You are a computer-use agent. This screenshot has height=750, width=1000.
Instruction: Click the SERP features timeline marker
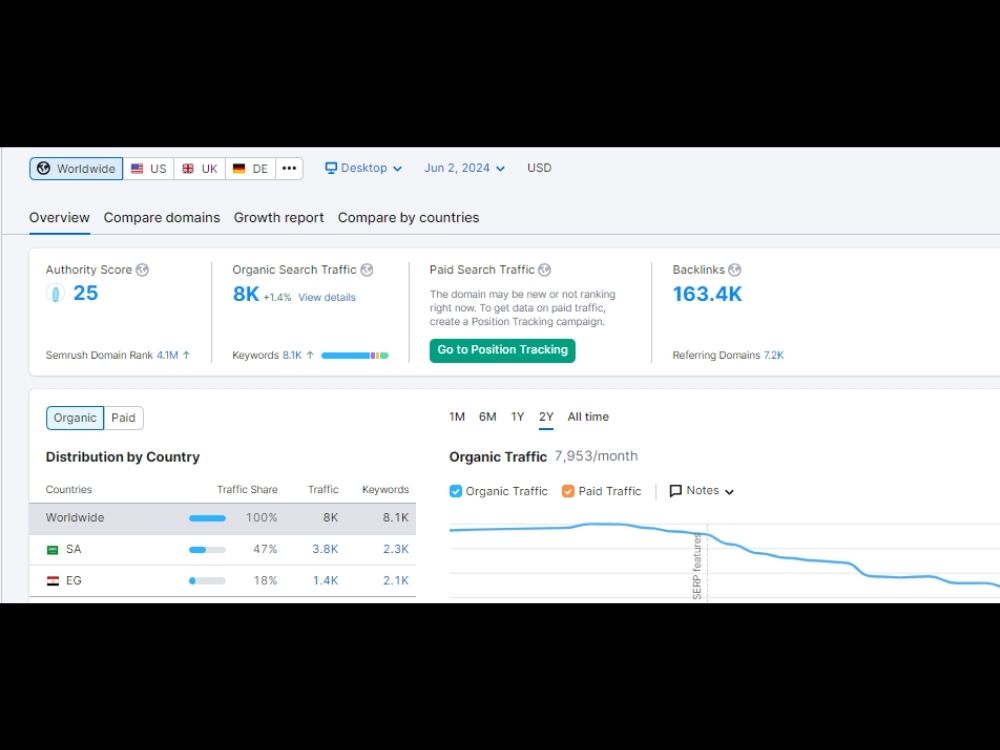coord(697,566)
